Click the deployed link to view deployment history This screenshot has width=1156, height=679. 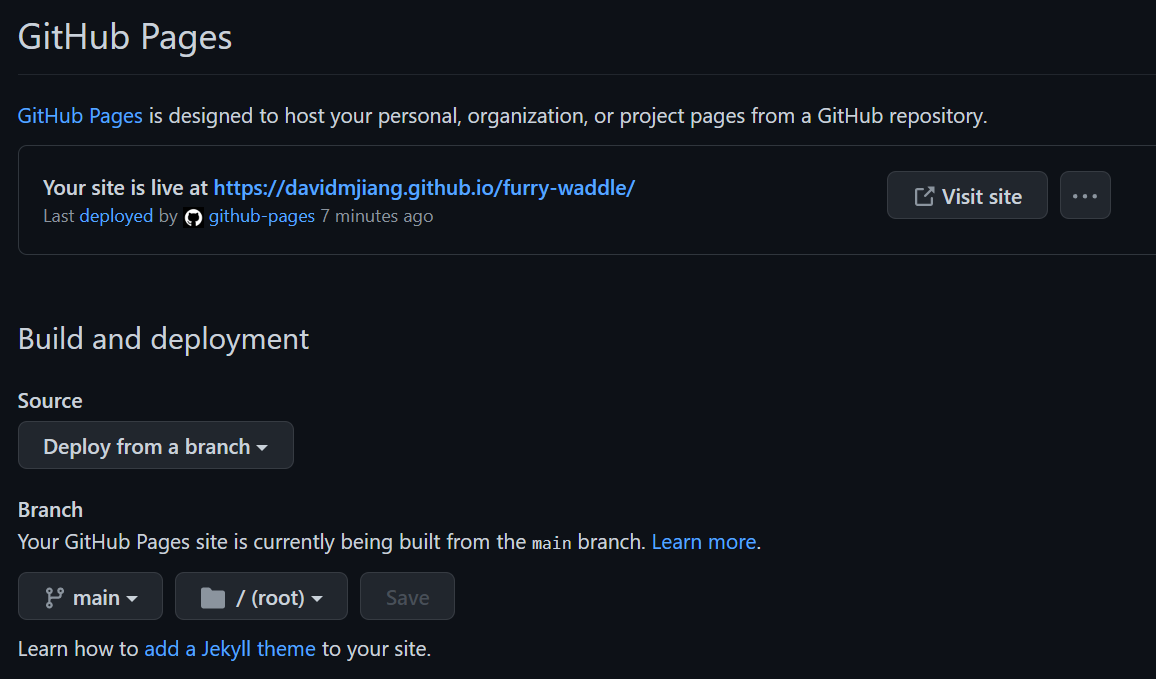(116, 216)
